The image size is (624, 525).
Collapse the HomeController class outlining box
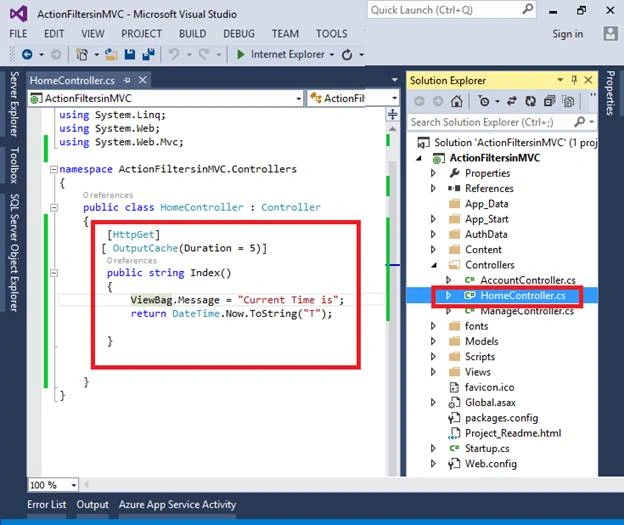click(x=54, y=207)
